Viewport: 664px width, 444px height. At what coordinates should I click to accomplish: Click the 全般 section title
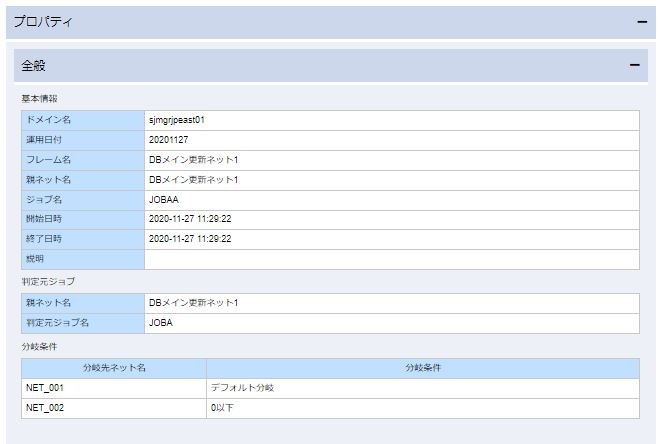click(33, 66)
